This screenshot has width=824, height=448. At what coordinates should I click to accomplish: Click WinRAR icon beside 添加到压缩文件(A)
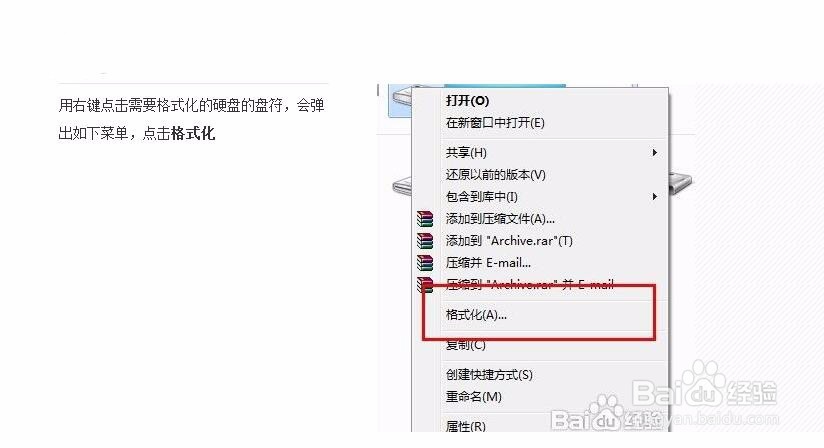(x=425, y=218)
